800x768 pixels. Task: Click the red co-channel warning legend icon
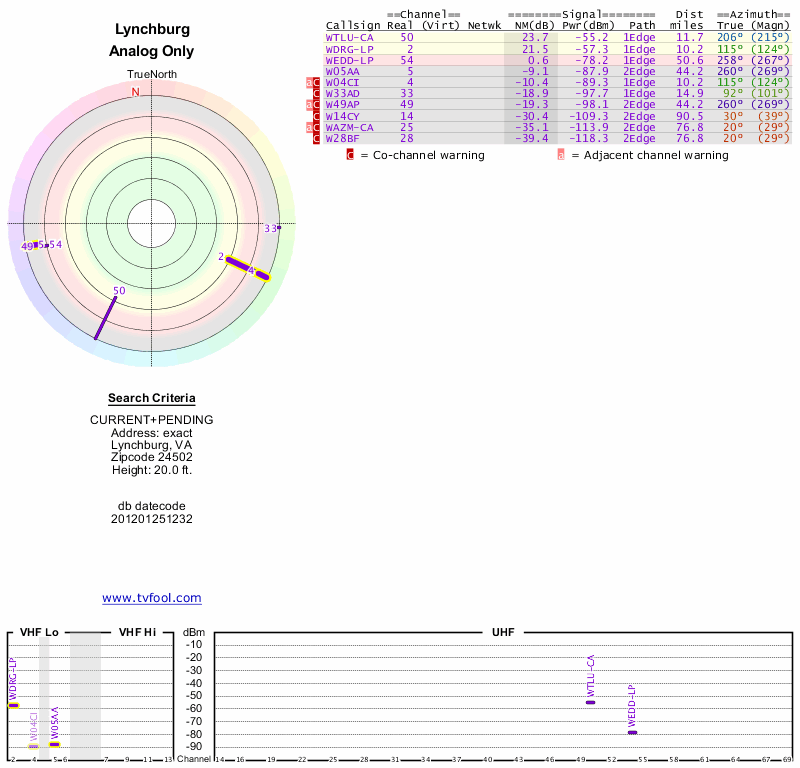[350, 155]
